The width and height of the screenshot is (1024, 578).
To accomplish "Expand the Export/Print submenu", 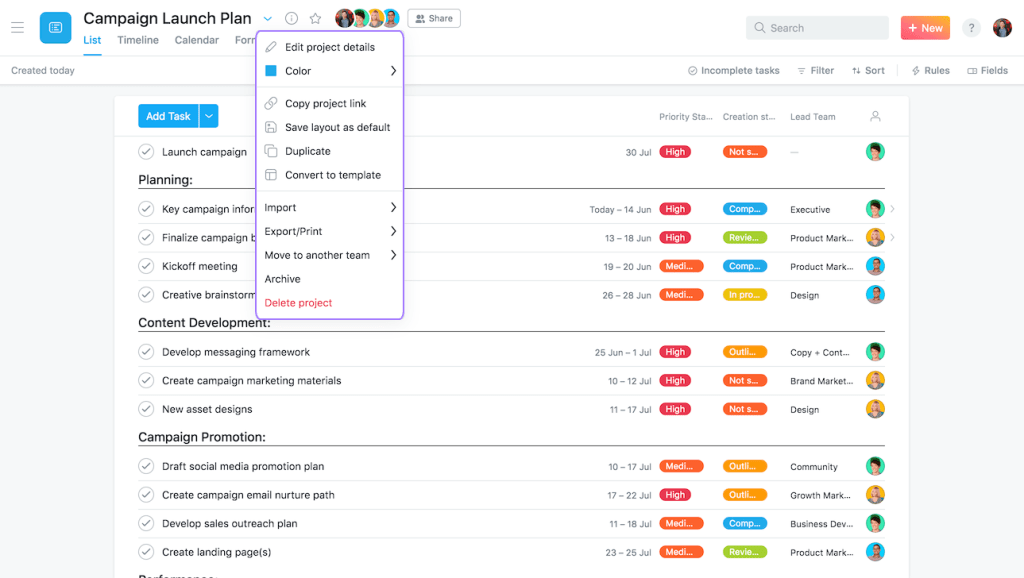I will click(393, 231).
